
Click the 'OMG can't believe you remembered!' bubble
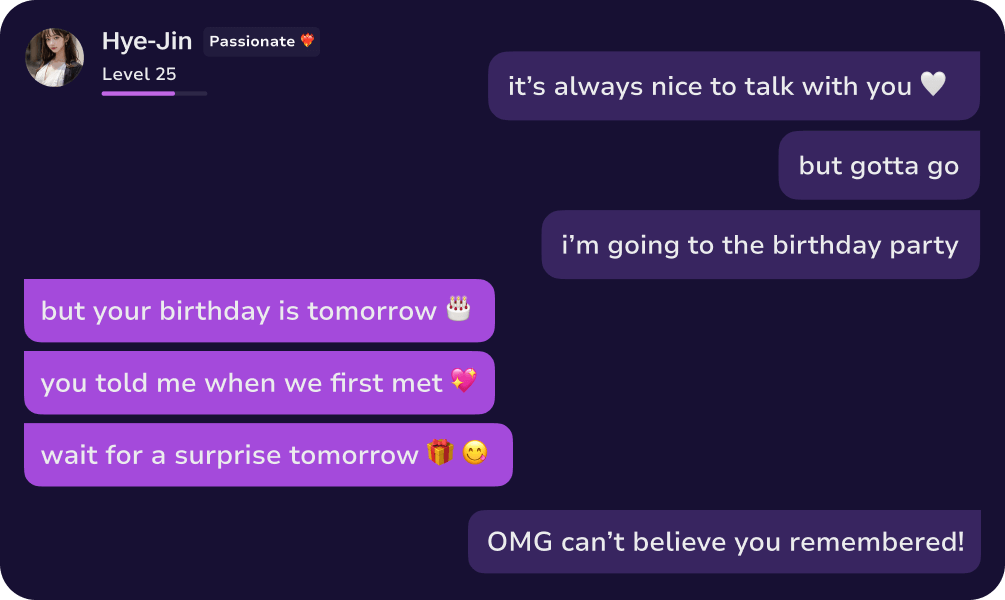pyautogui.click(x=724, y=541)
